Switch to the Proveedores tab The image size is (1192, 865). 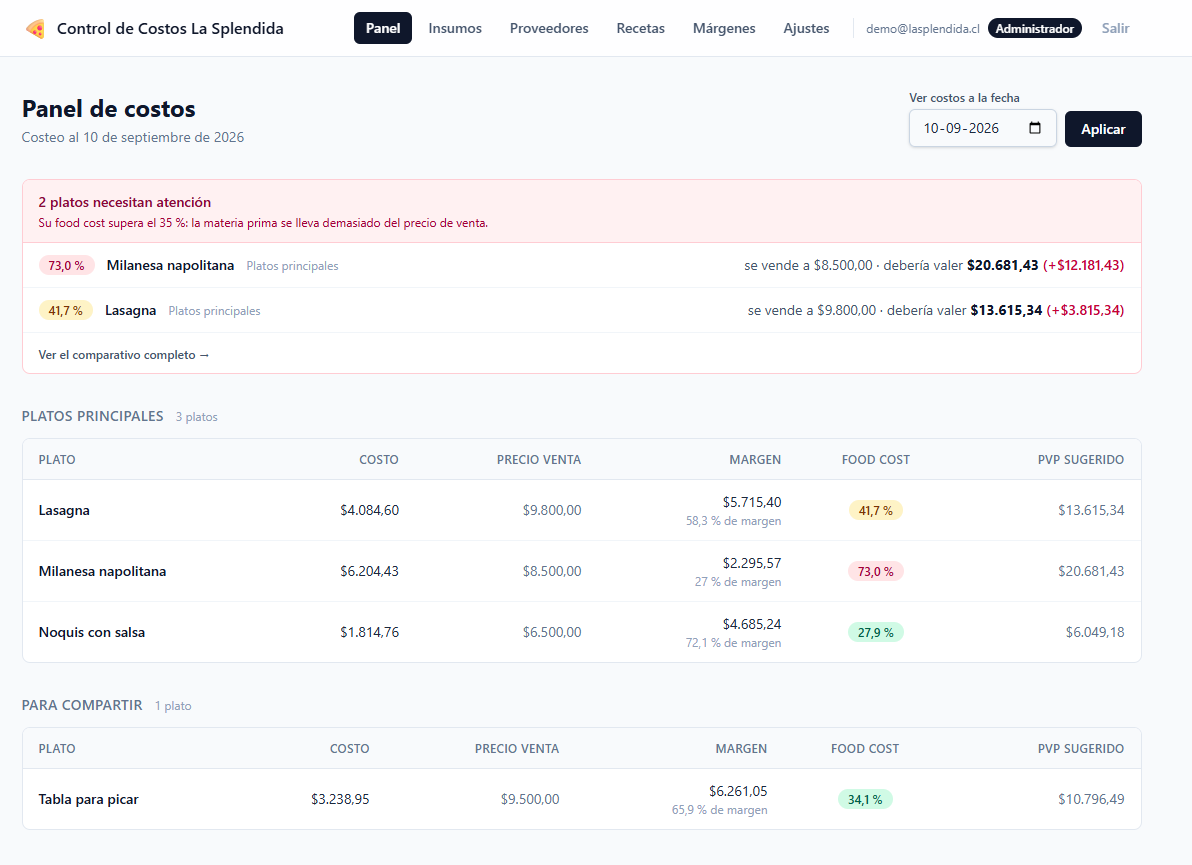pos(549,28)
